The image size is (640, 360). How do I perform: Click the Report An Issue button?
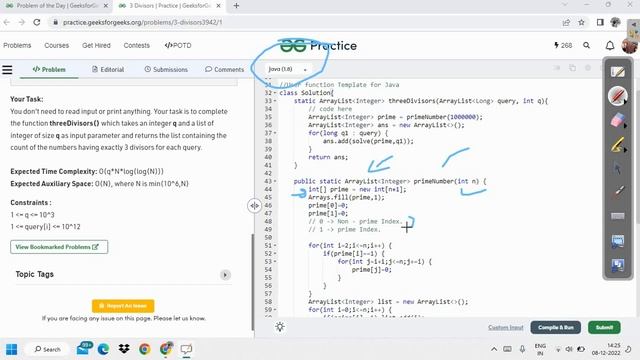tap(123, 306)
